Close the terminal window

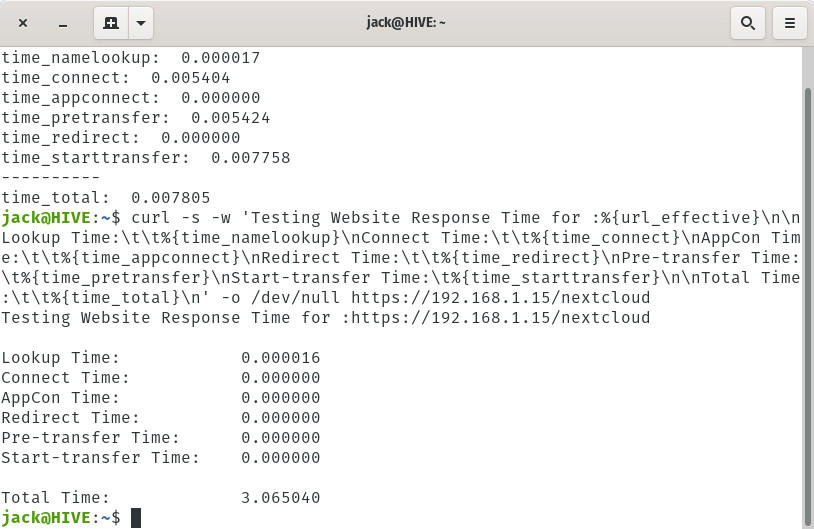(x=23, y=23)
